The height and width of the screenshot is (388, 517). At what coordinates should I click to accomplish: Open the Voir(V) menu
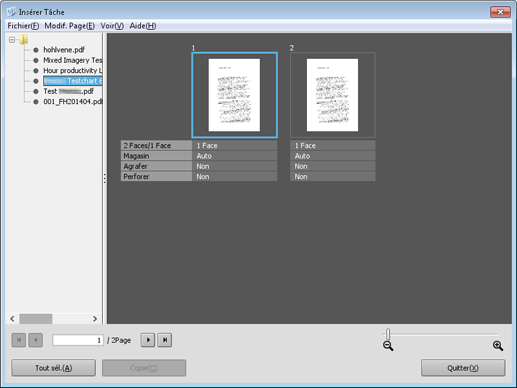112,26
